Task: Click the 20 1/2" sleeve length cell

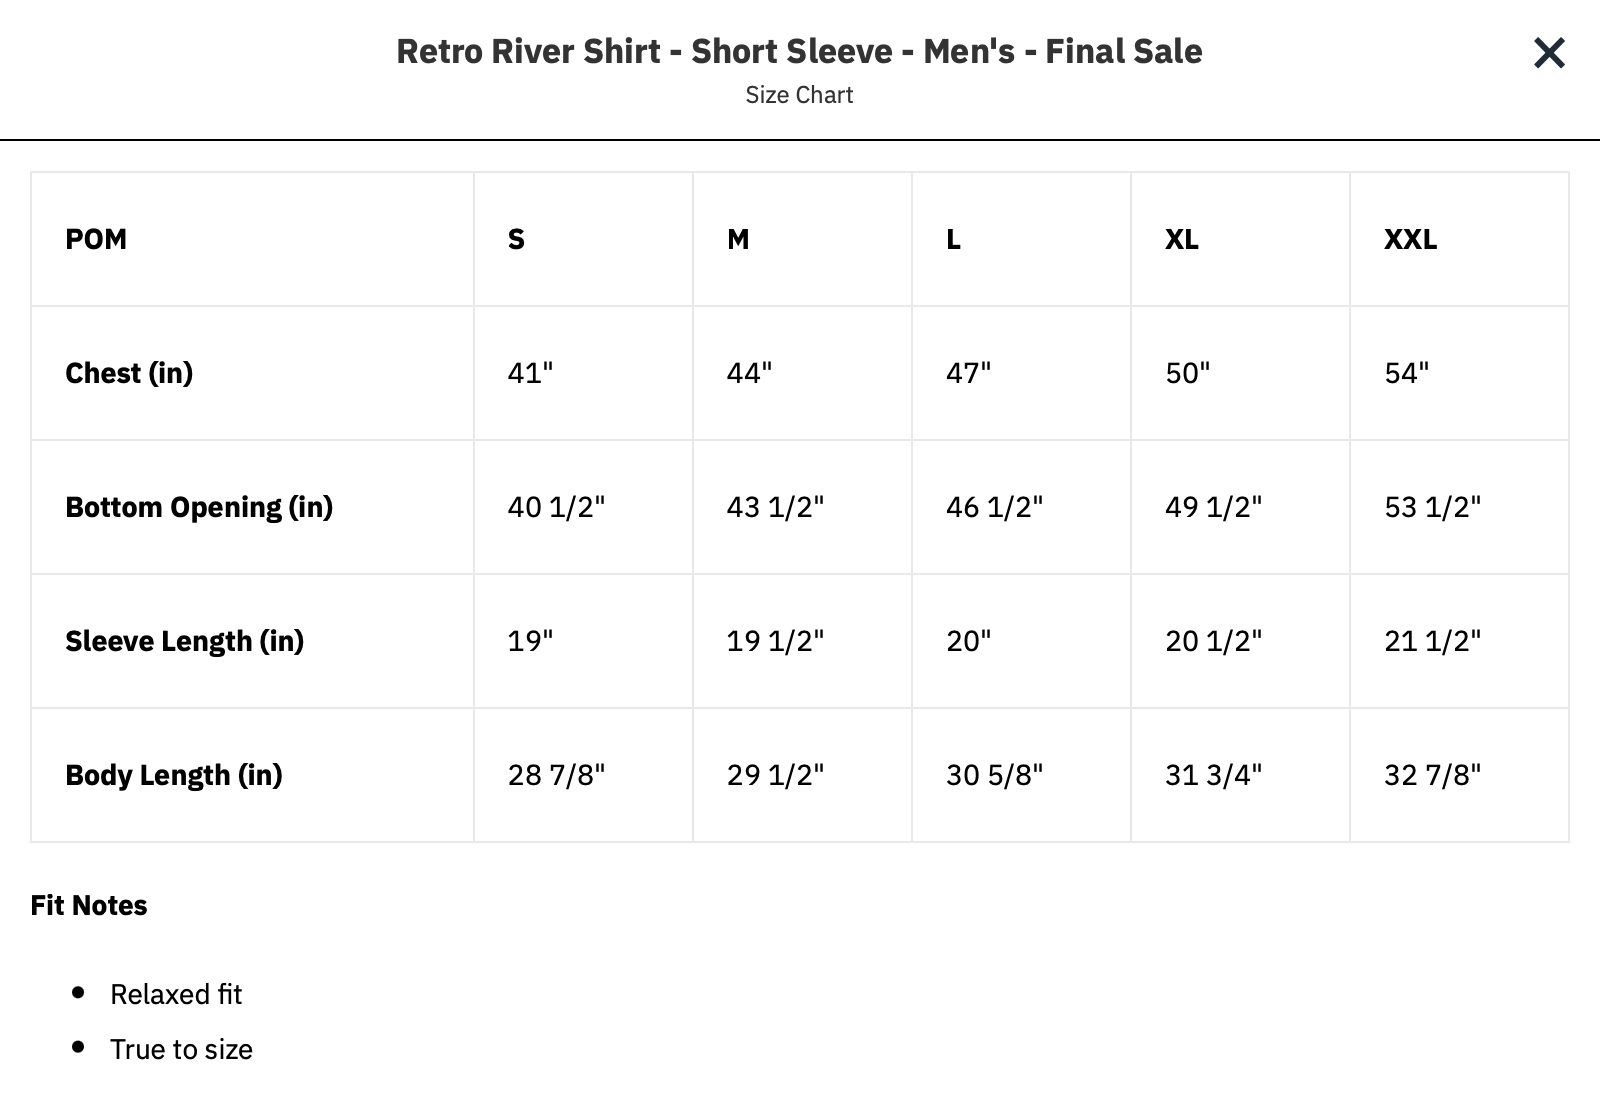Action: coord(1213,641)
